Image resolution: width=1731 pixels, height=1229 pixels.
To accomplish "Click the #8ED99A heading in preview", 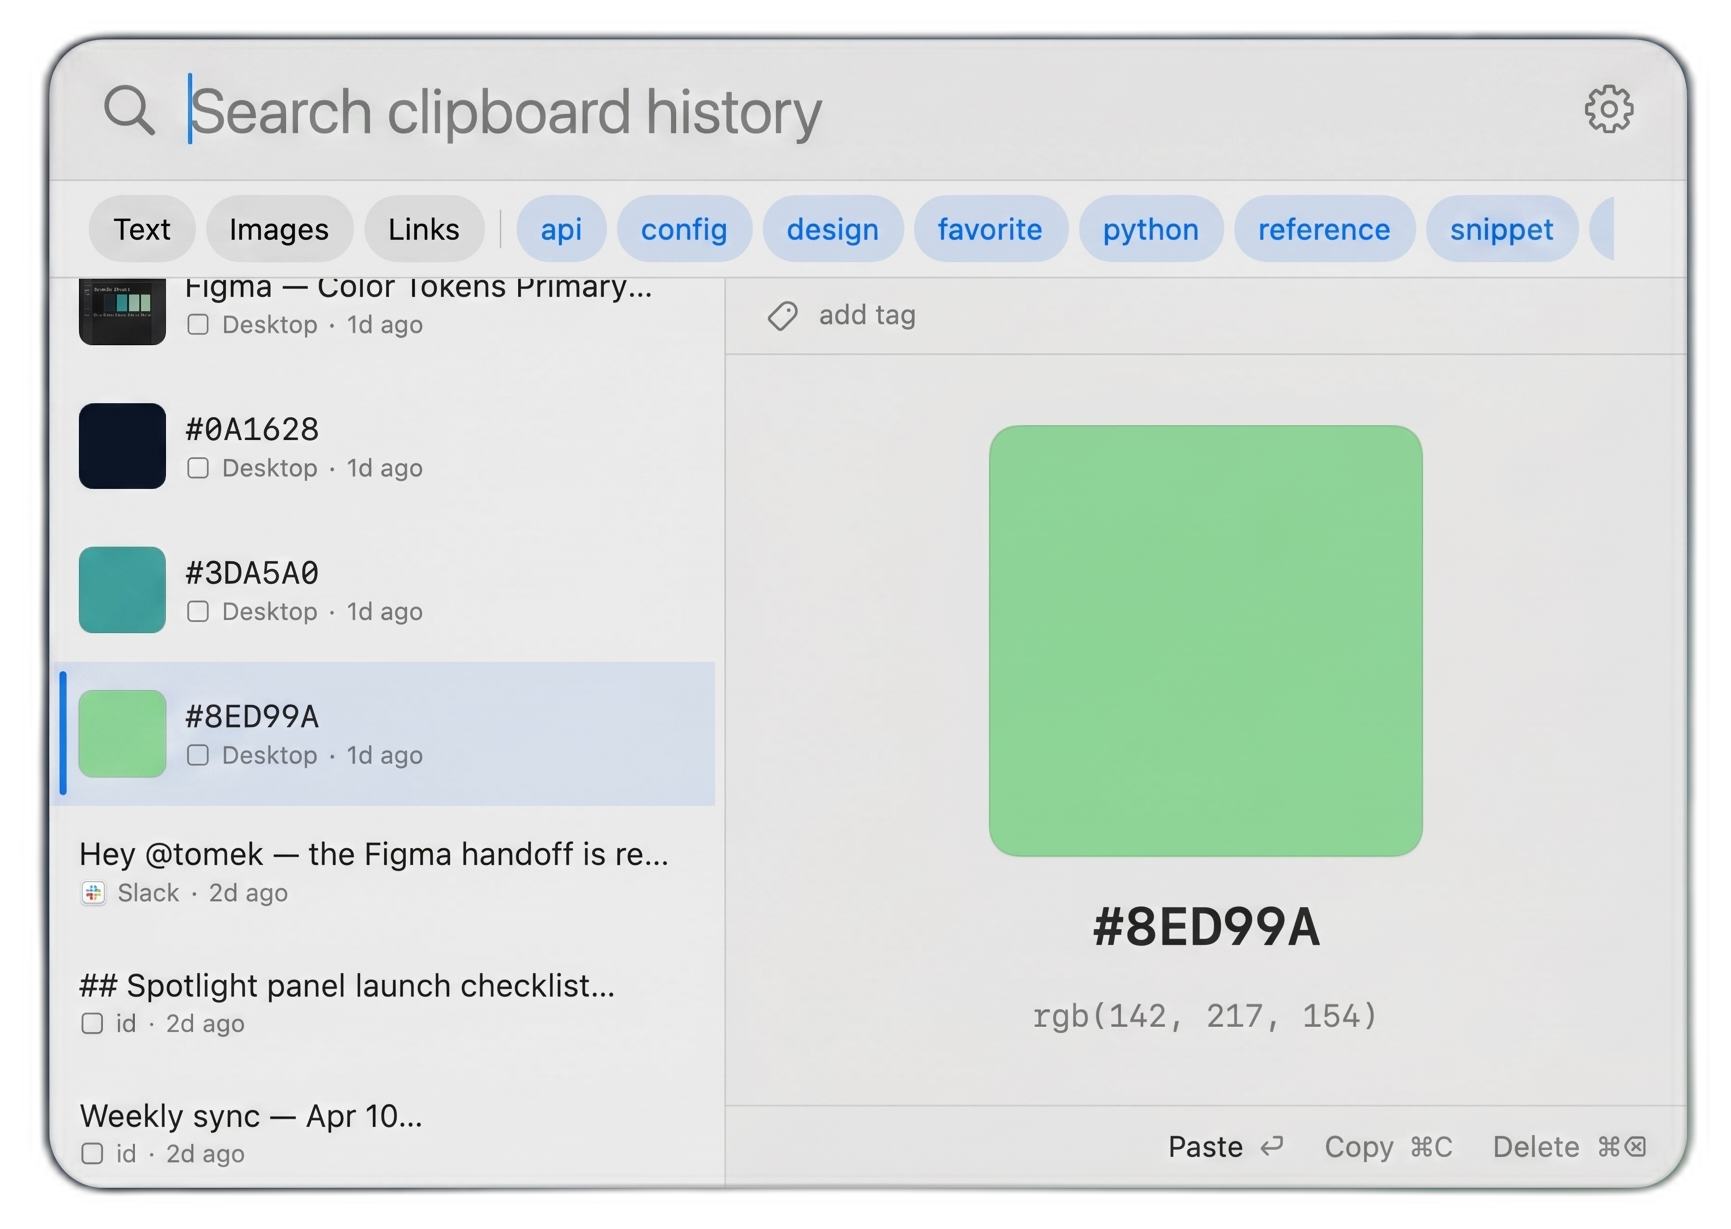I will click(1206, 927).
